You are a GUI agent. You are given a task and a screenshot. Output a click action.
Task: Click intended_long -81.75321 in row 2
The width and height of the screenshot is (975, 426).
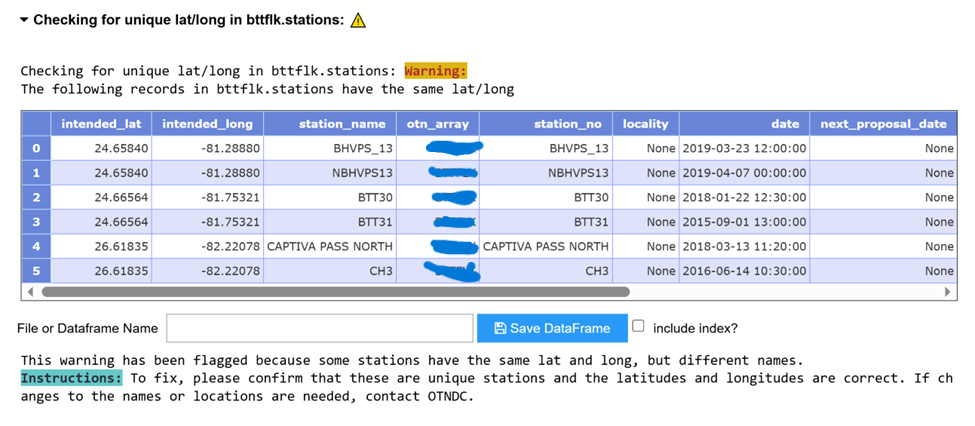(208, 197)
